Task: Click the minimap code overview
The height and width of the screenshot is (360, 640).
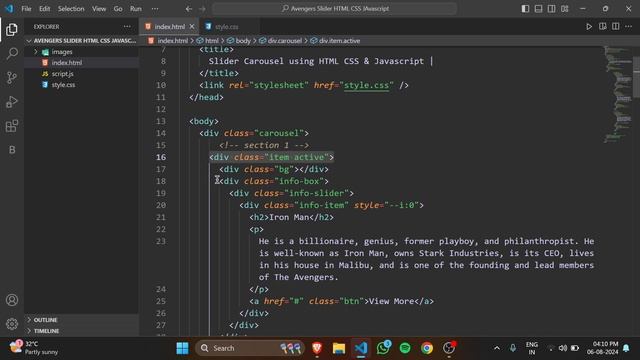Action: click(x=618, y=94)
